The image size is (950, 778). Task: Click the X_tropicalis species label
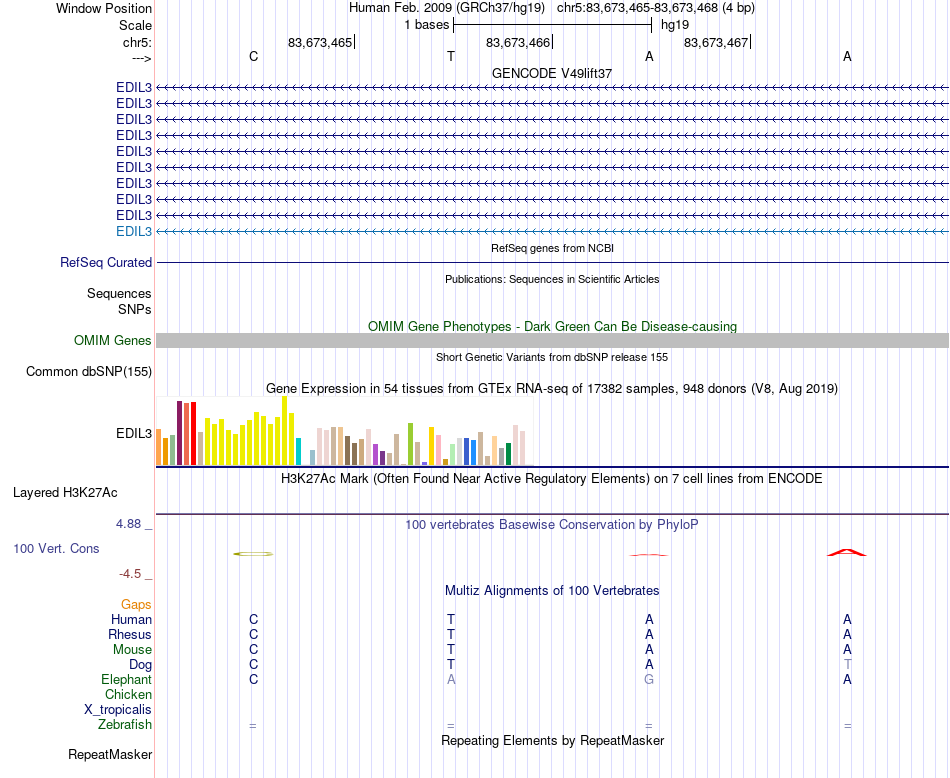pyautogui.click(x=118, y=710)
